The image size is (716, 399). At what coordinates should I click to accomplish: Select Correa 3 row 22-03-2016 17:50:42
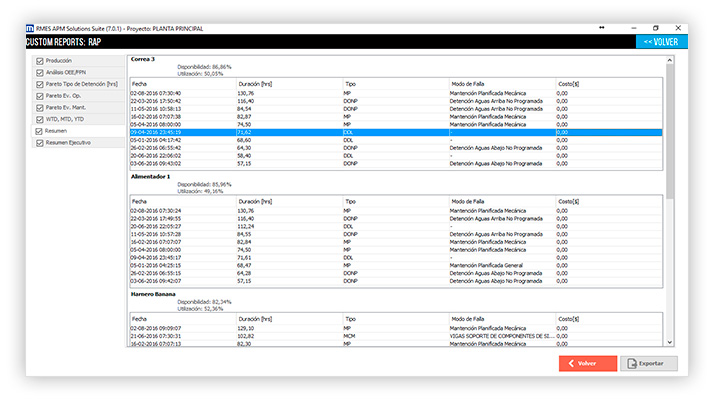(396, 101)
